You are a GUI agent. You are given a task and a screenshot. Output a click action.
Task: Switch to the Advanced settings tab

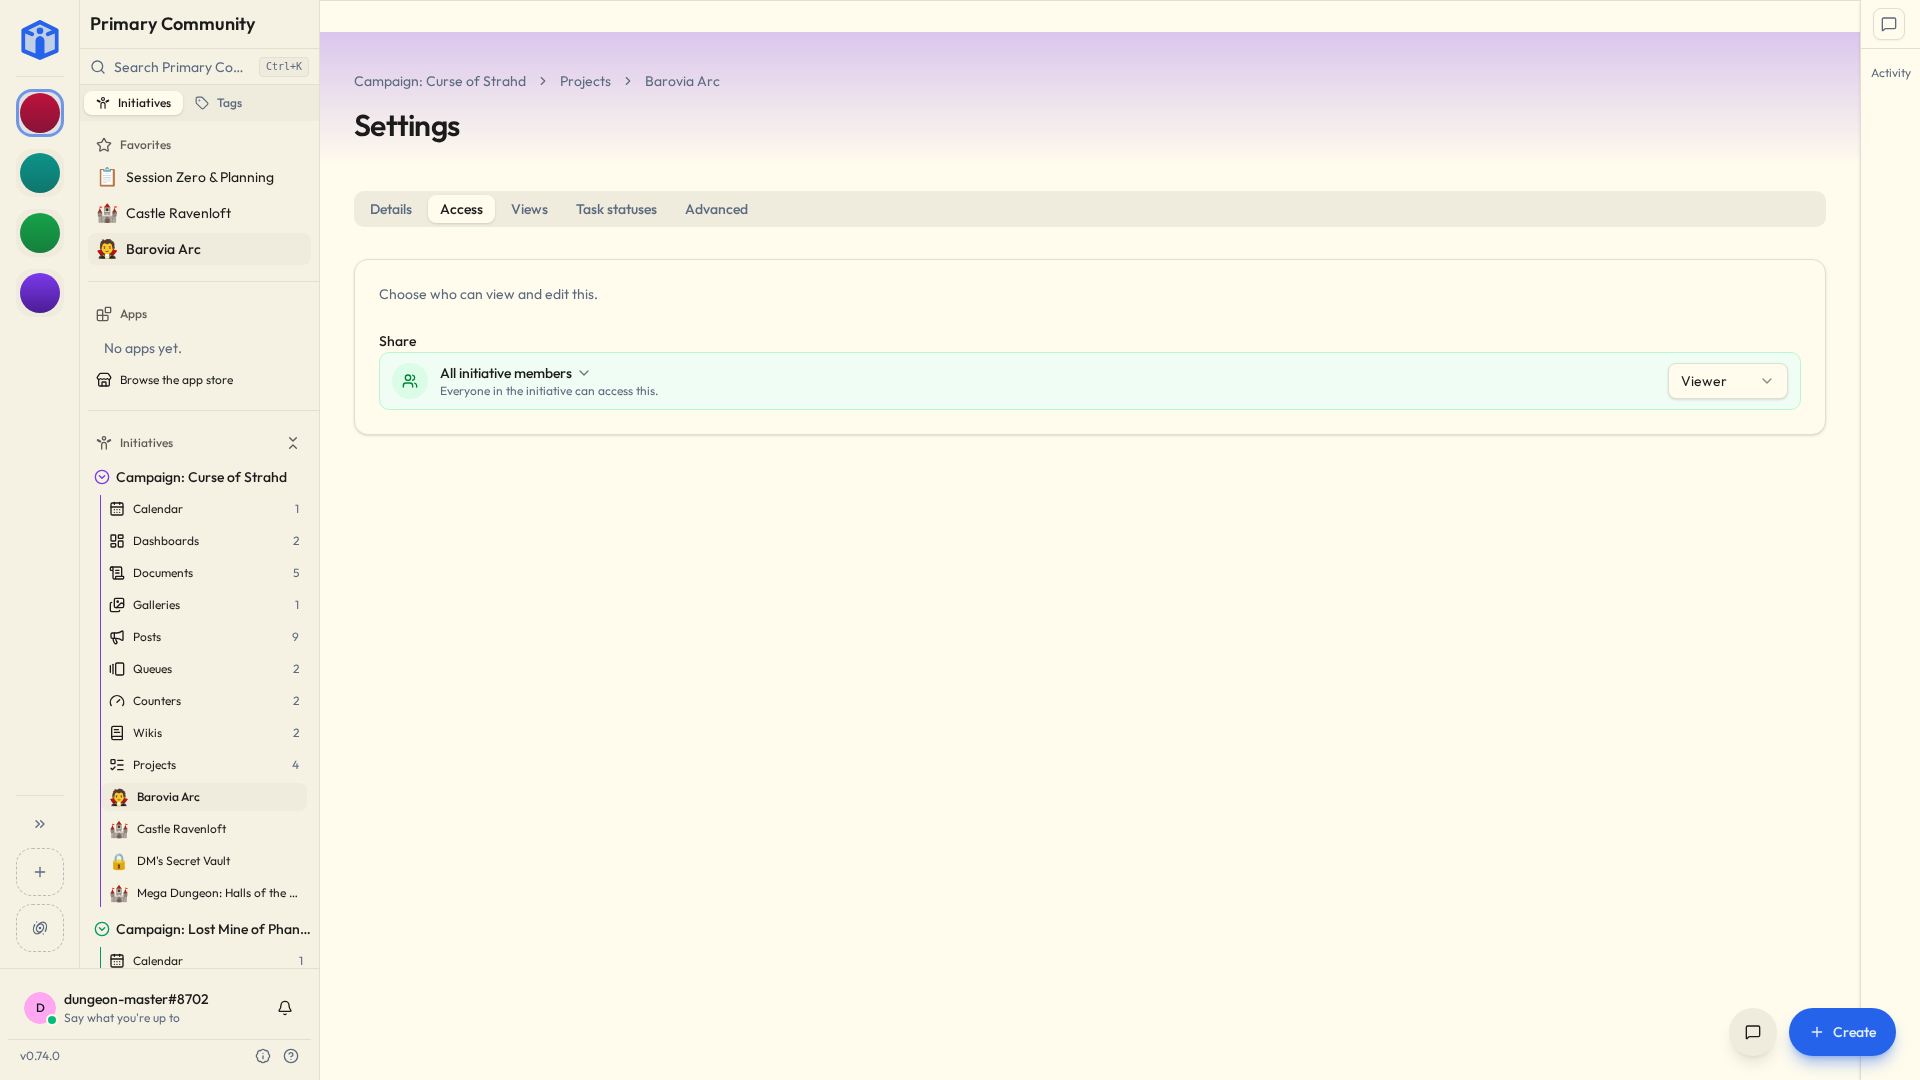(x=716, y=209)
